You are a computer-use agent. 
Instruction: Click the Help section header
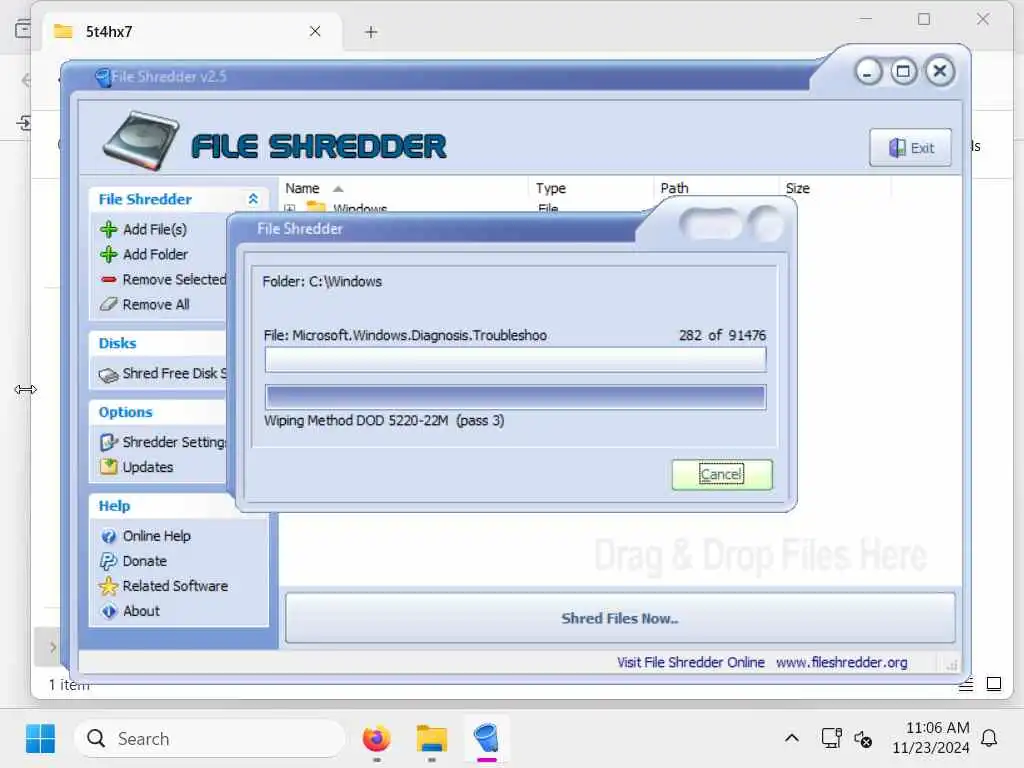coord(114,506)
